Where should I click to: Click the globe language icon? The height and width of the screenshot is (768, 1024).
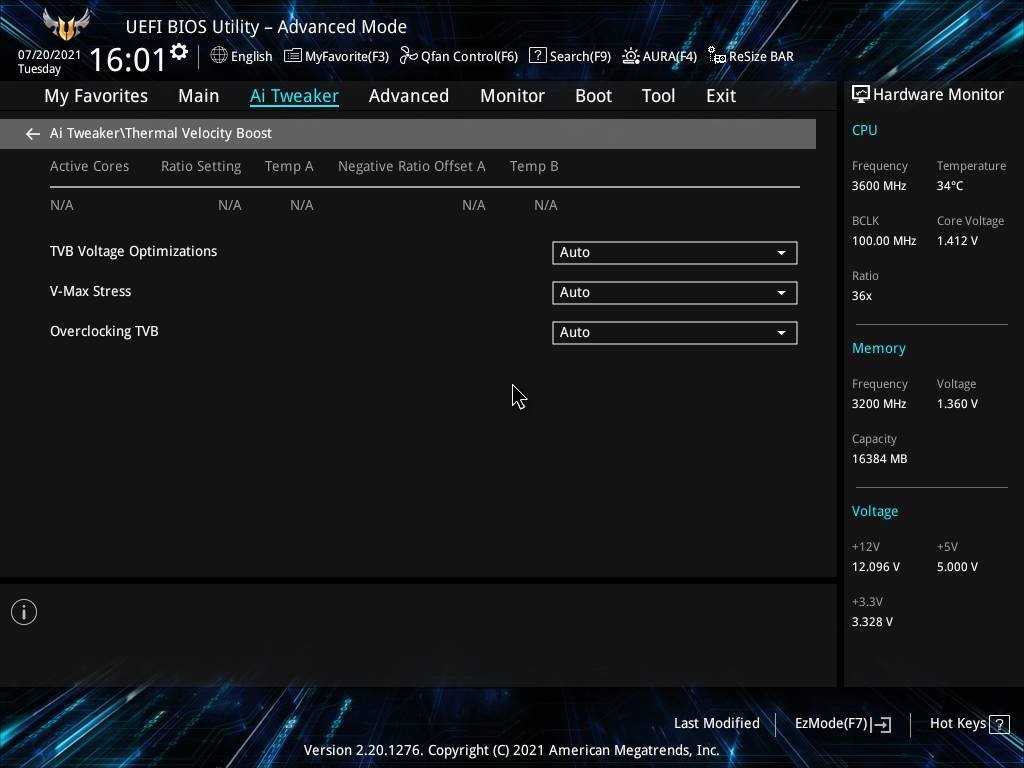pyautogui.click(x=219, y=56)
